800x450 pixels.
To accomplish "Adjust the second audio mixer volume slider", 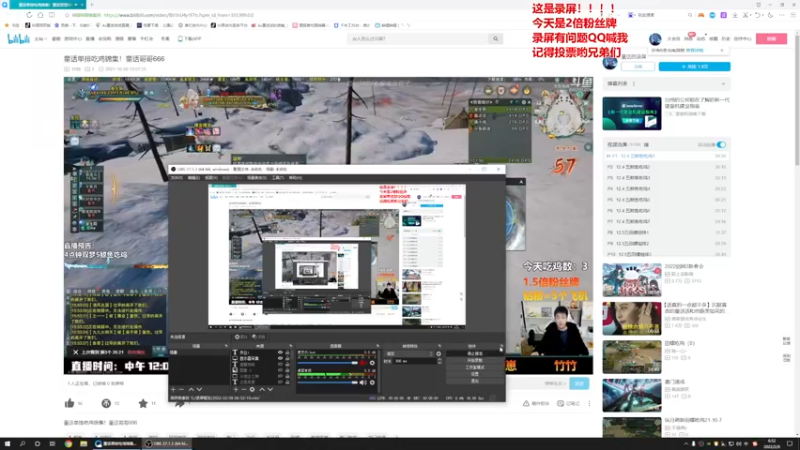I will 328,382.
